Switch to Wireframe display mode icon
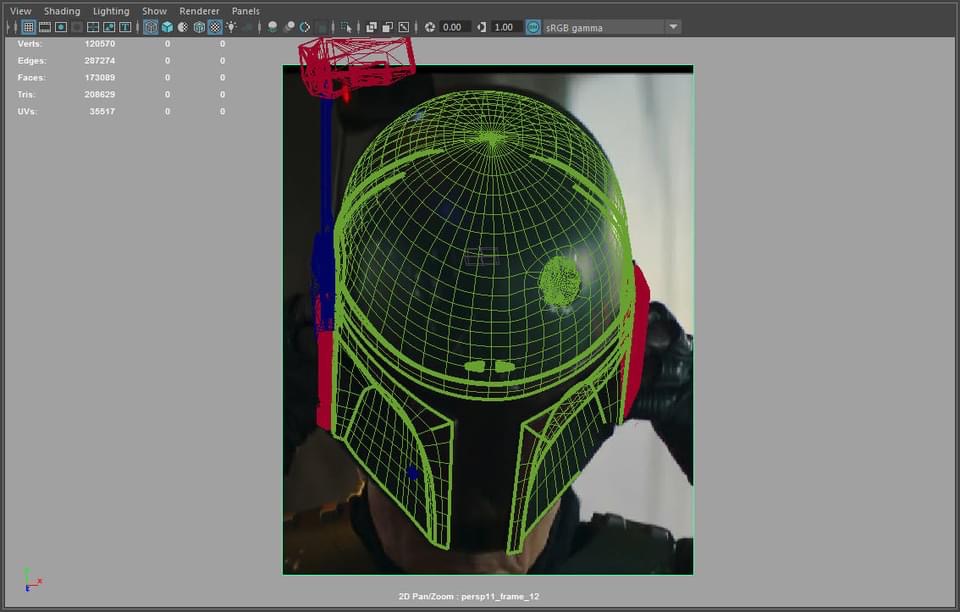The height and width of the screenshot is (612, 960). [x=151, y=27]
